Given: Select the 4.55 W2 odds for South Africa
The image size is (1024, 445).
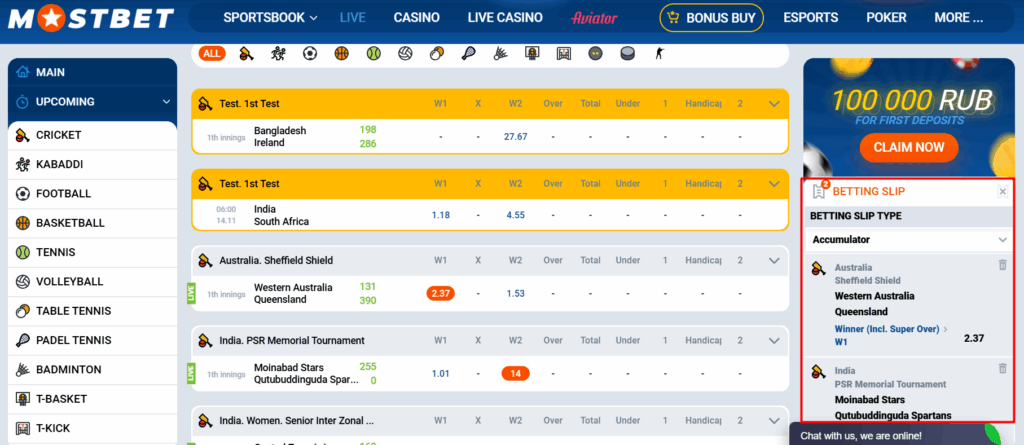Looking at the screenshot, I should point(515,215).
